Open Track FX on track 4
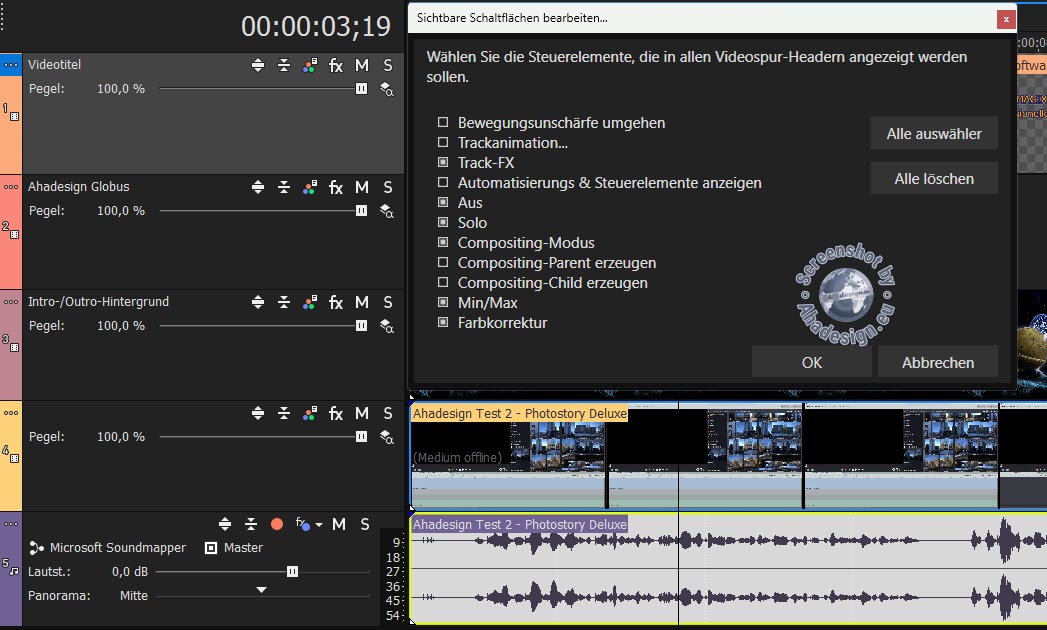The image size is (1047, 630). (x=336, y=414)
